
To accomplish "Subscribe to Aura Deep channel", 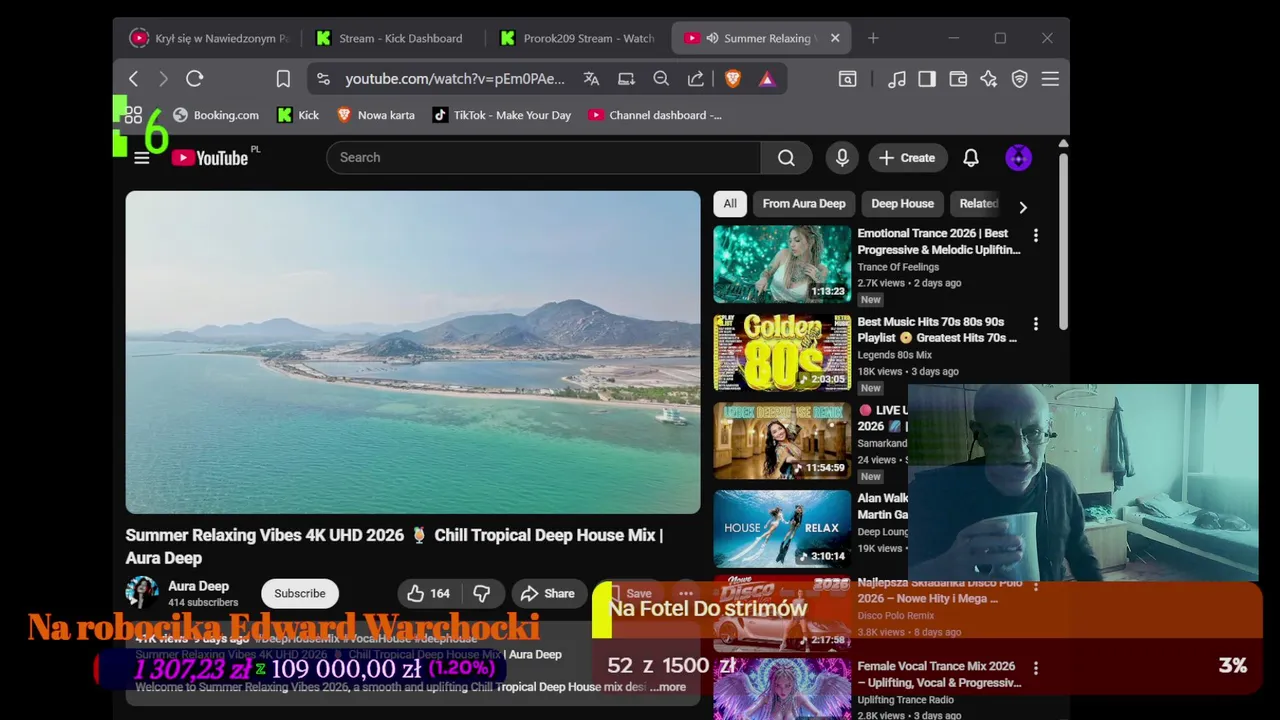I will 300,594.
